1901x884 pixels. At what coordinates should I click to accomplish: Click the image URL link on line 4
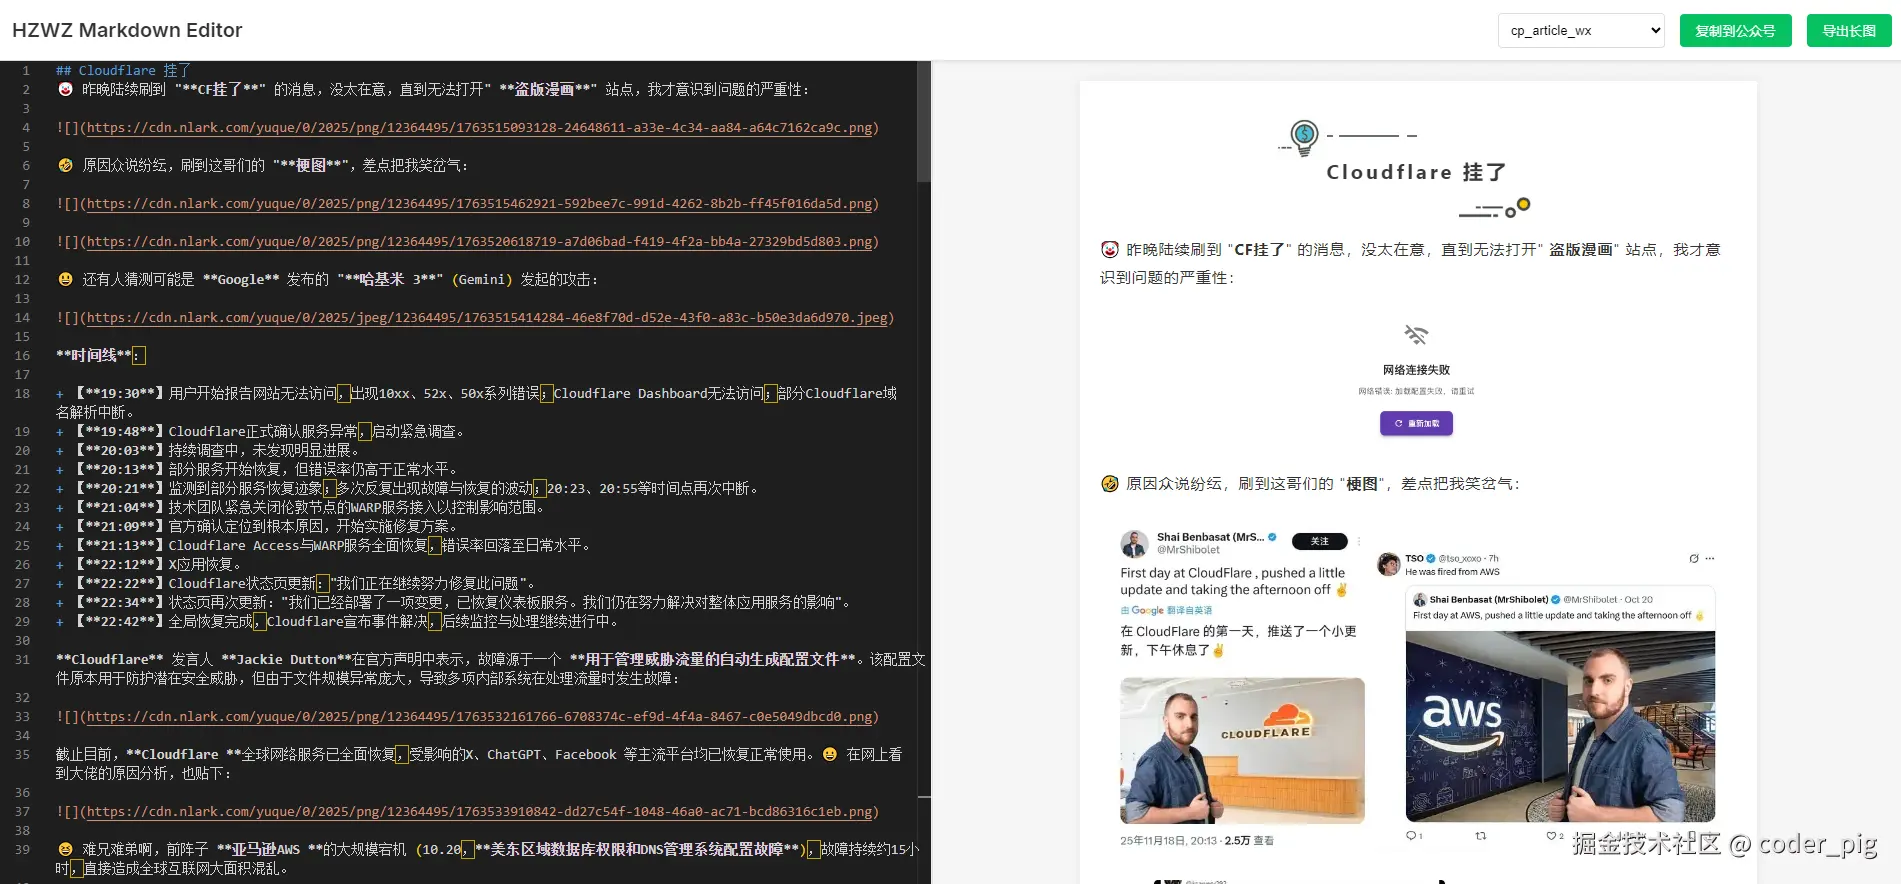click(479, 128)
